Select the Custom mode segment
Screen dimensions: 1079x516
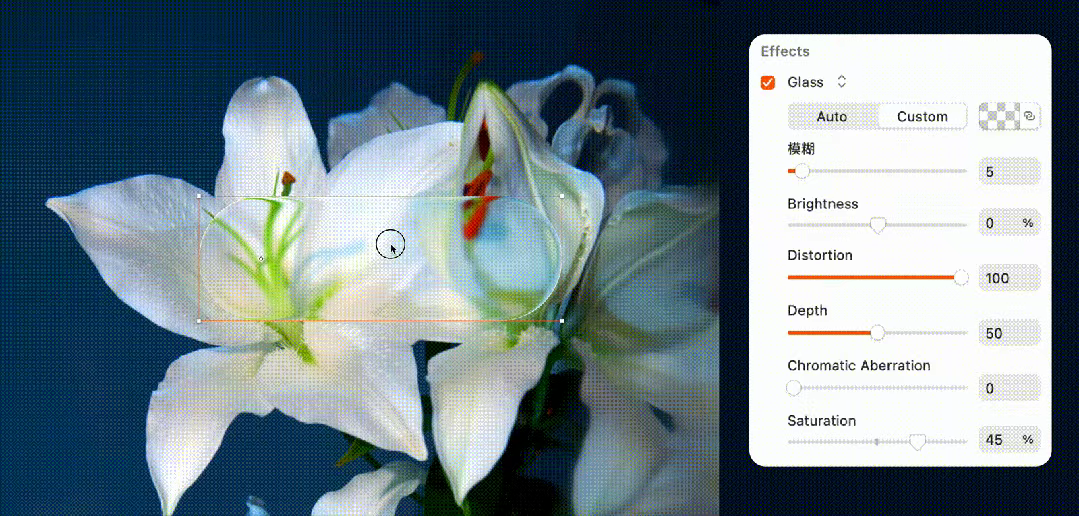921,117
